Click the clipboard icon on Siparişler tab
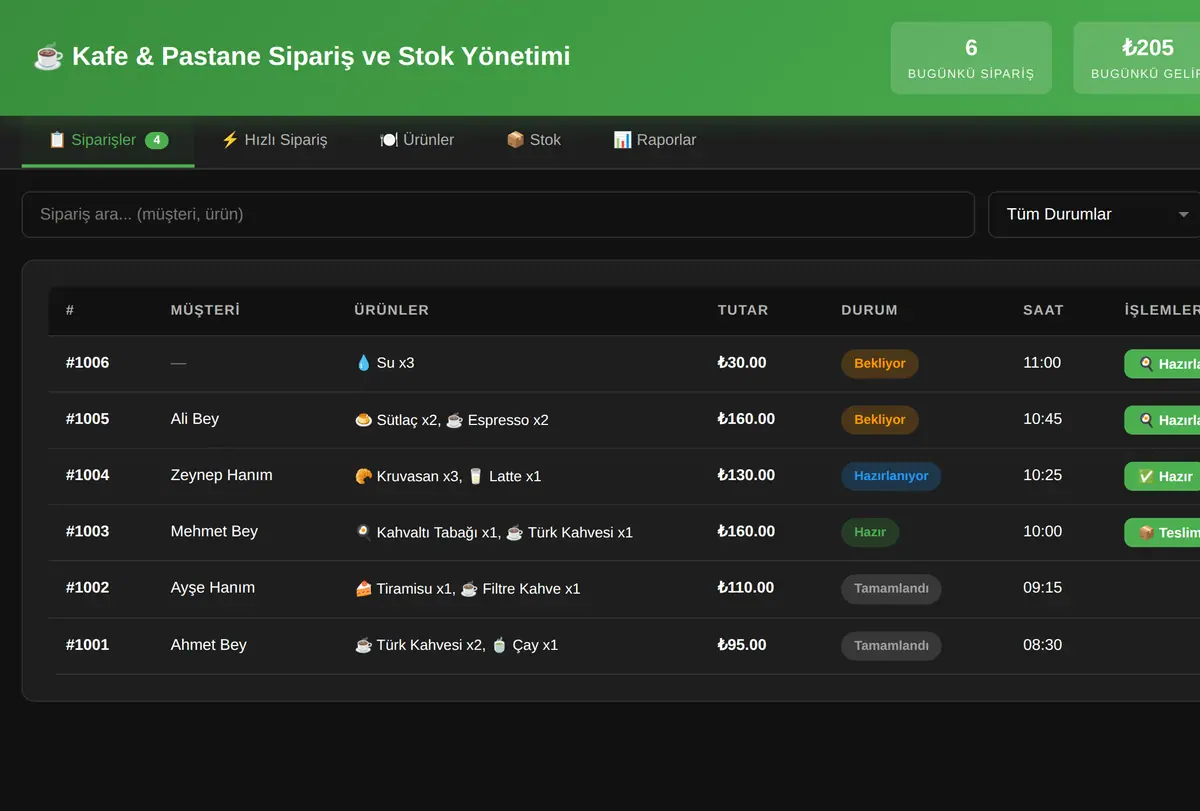1200x811 pixels. coord(57,140)
